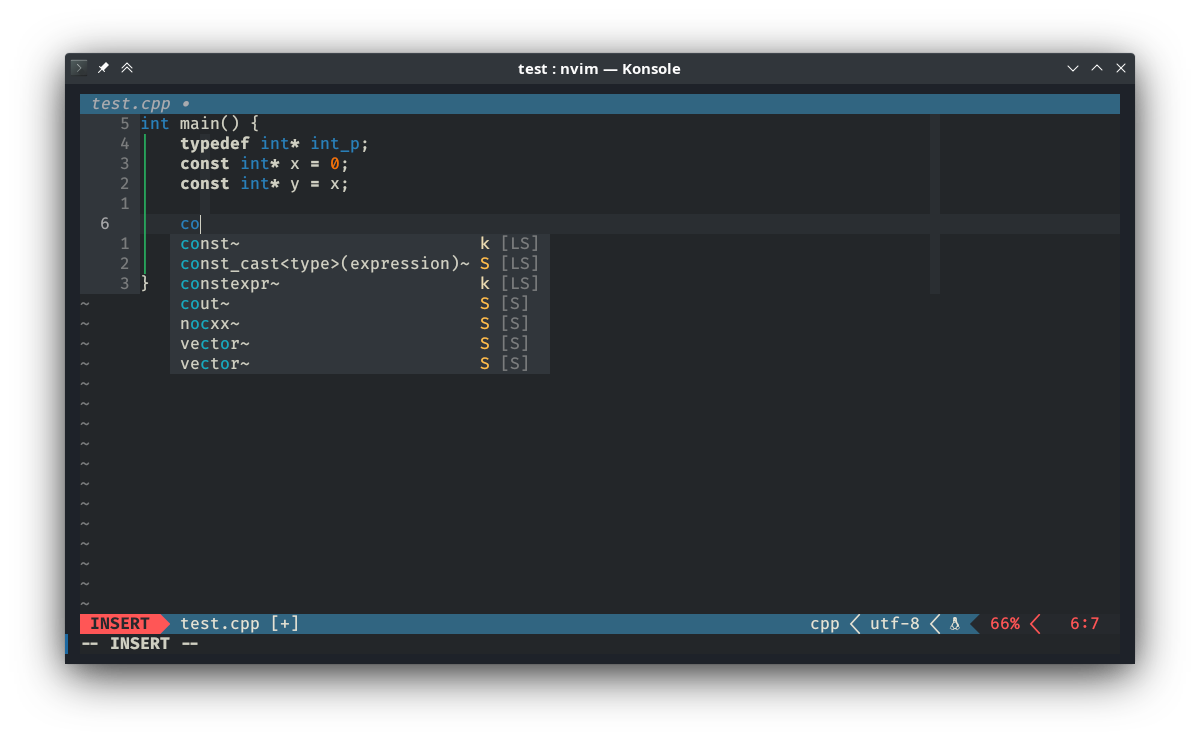Choose nocxx~ completion entry
The image size is (1200, 741).
[x=360, y=324]
